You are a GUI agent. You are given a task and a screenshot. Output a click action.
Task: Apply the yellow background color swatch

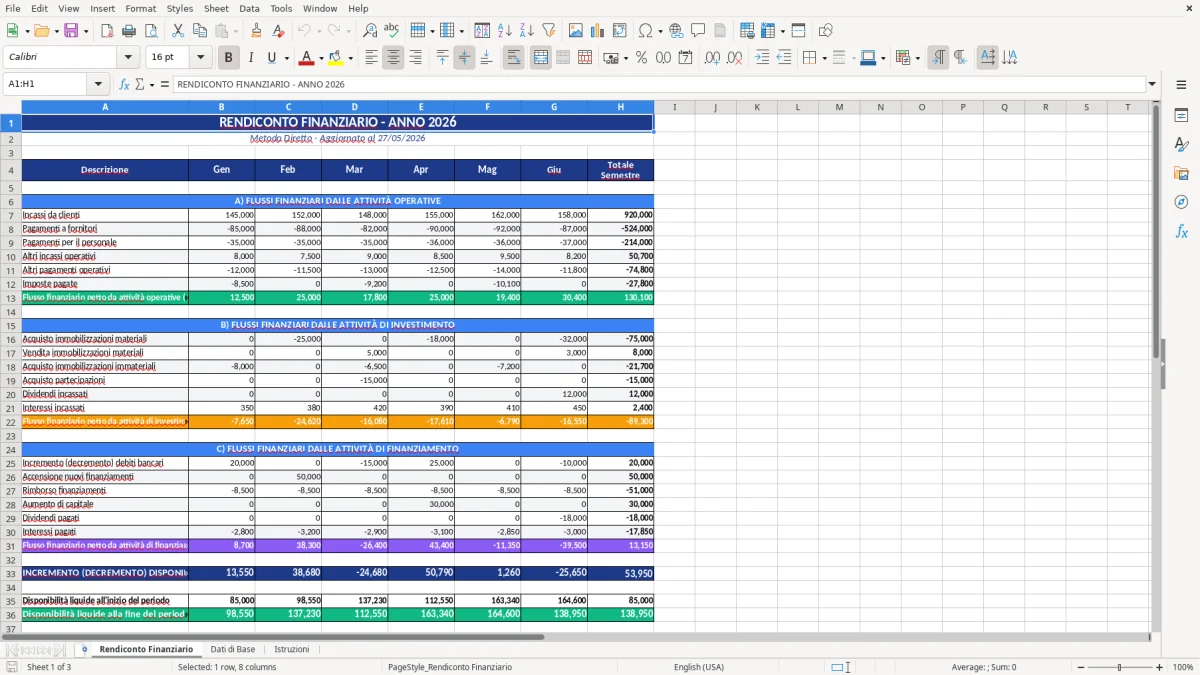tap(337, 58)
